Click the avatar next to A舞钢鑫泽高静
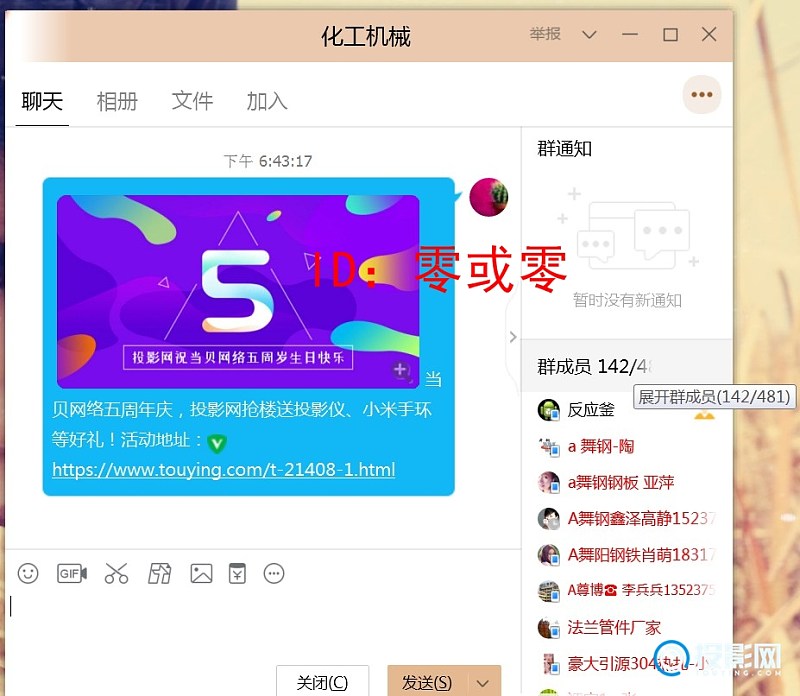Viewport: 800px width, 696px height. [x=549, y=518]
